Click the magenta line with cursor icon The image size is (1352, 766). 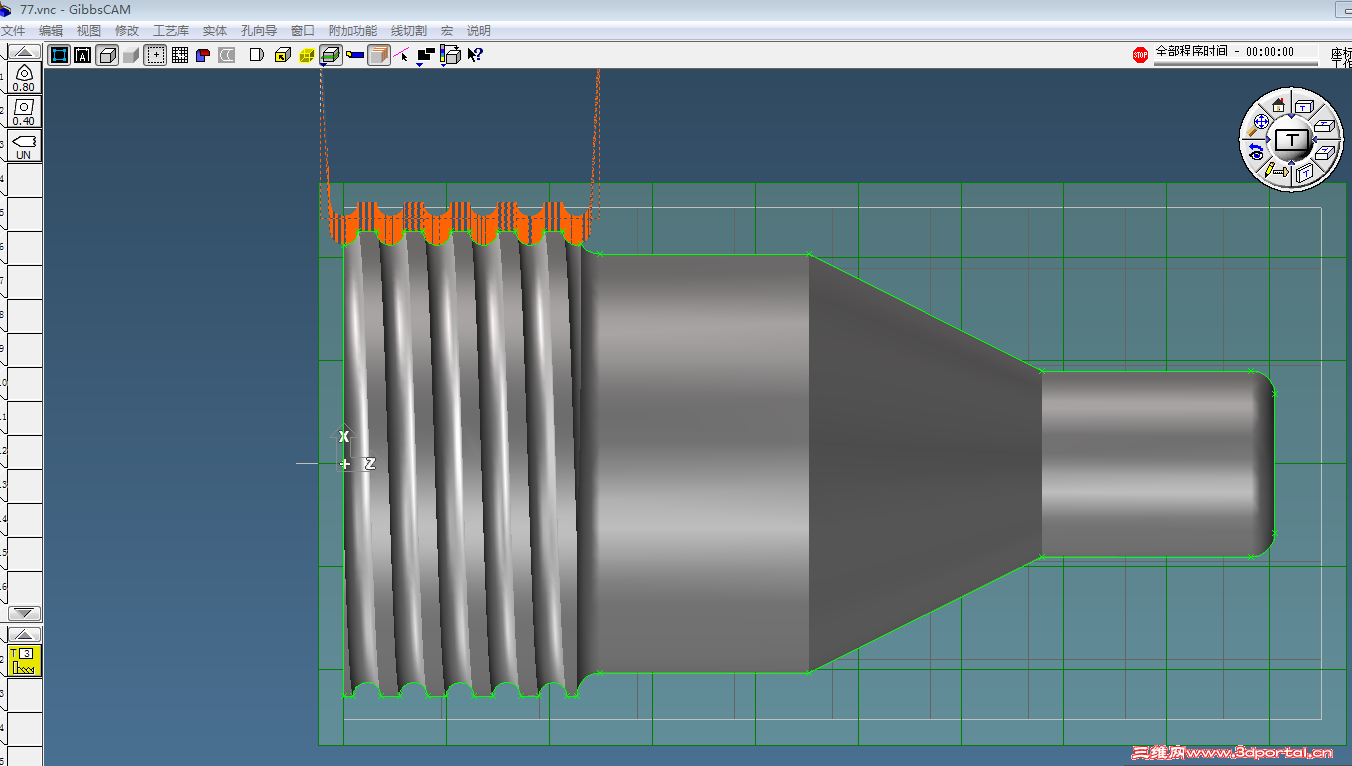click(x=402, y=55)
